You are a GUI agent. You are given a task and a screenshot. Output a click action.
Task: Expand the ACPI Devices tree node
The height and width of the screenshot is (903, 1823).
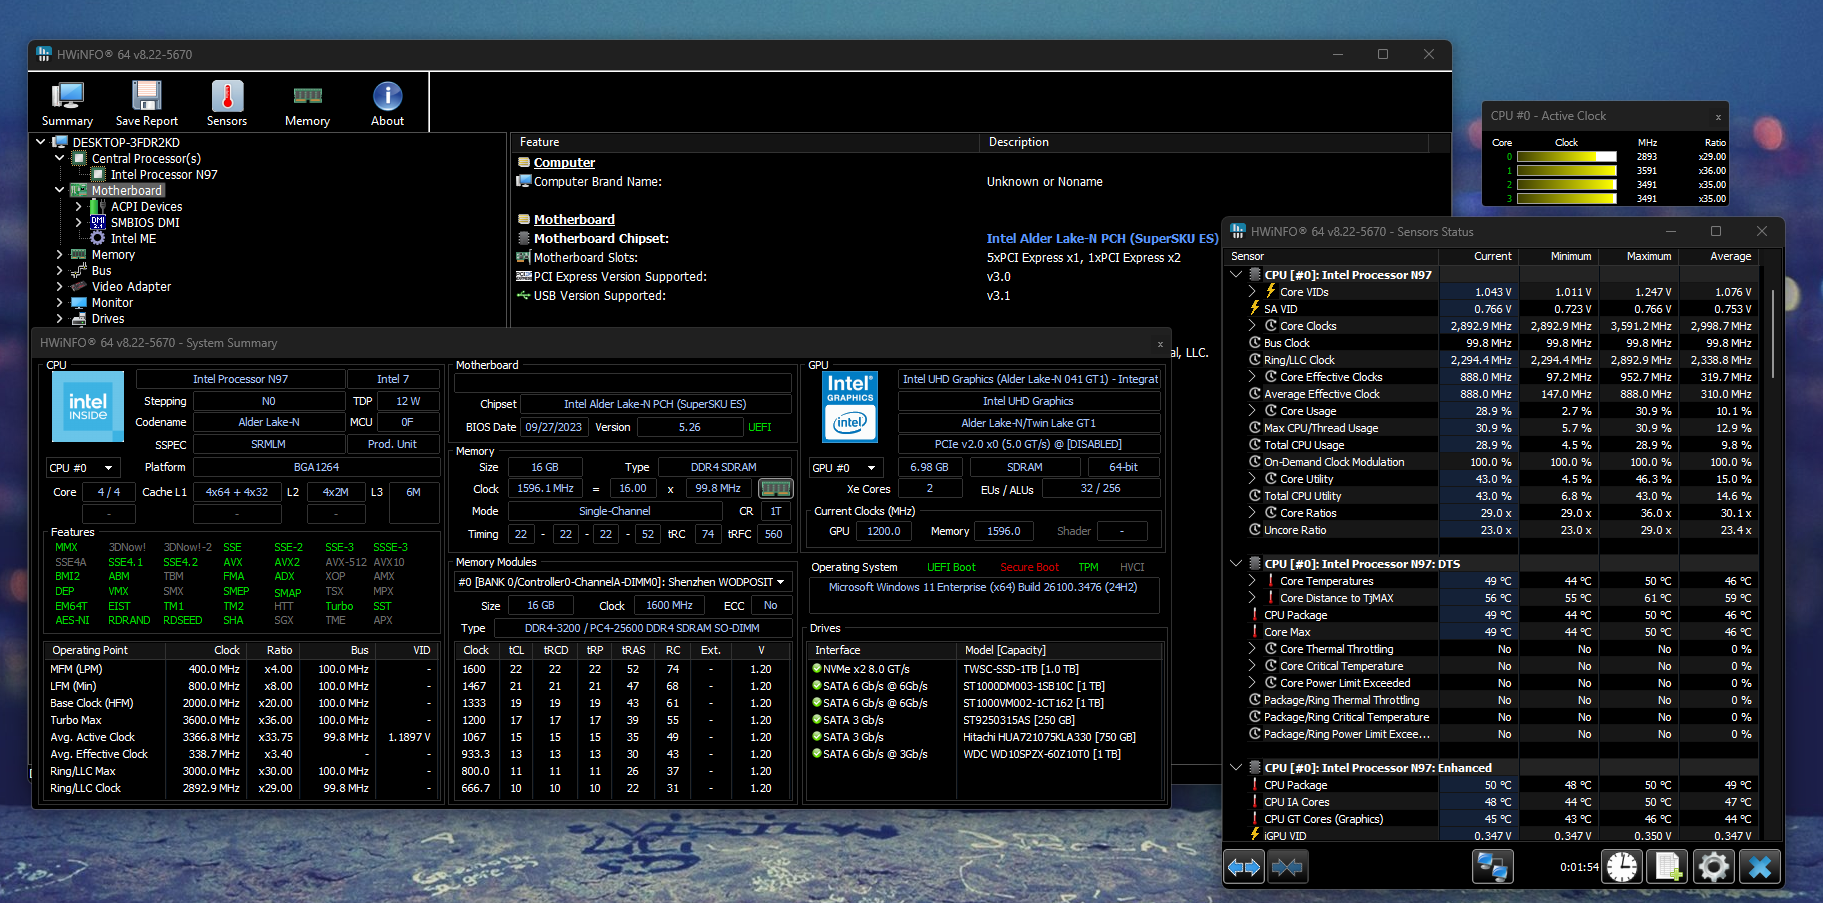pos(79,206)
